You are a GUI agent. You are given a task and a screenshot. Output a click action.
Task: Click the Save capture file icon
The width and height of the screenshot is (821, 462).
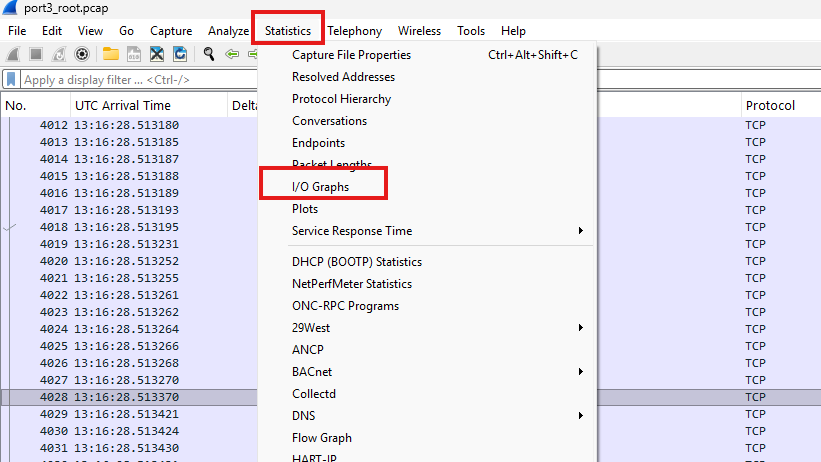click(x=134, y=54)
